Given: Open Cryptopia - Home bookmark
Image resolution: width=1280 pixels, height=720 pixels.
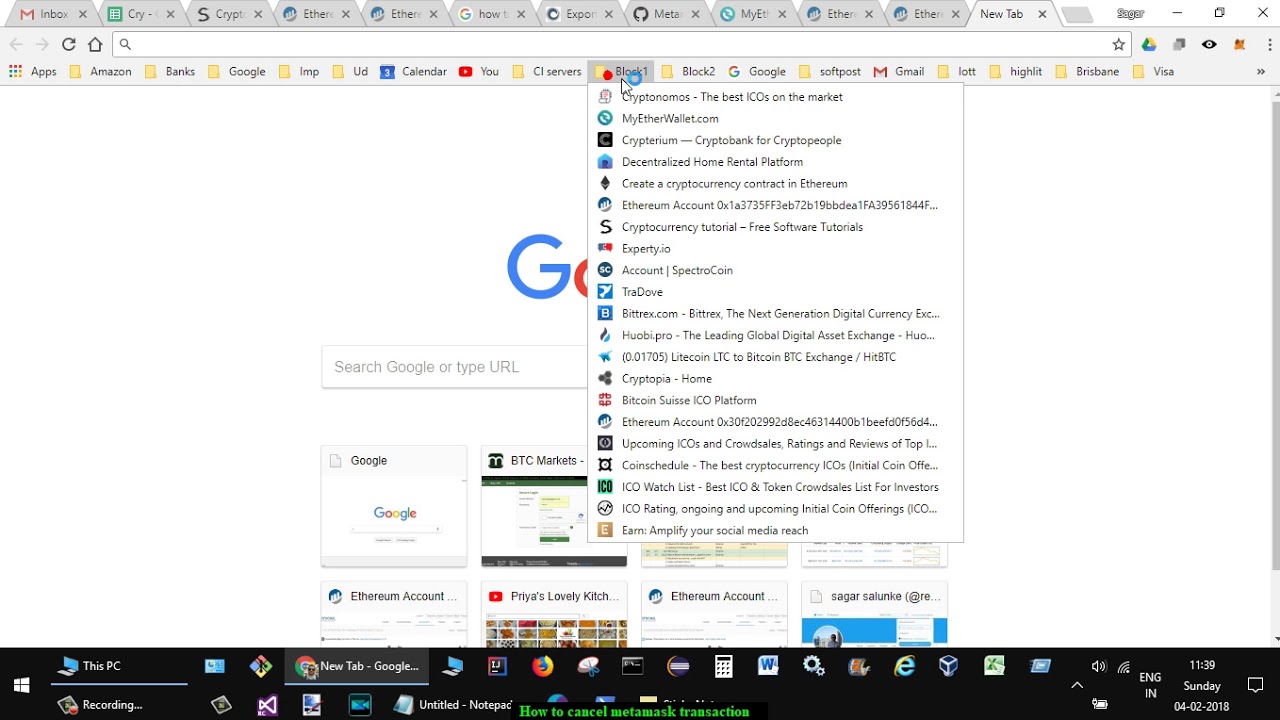Looking at the screenshot, I should tap(775, 379).
